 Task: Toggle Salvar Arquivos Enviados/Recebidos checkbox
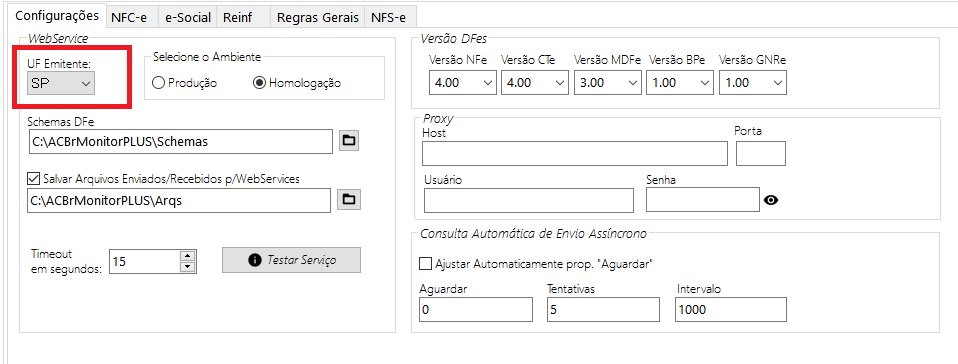33,179
